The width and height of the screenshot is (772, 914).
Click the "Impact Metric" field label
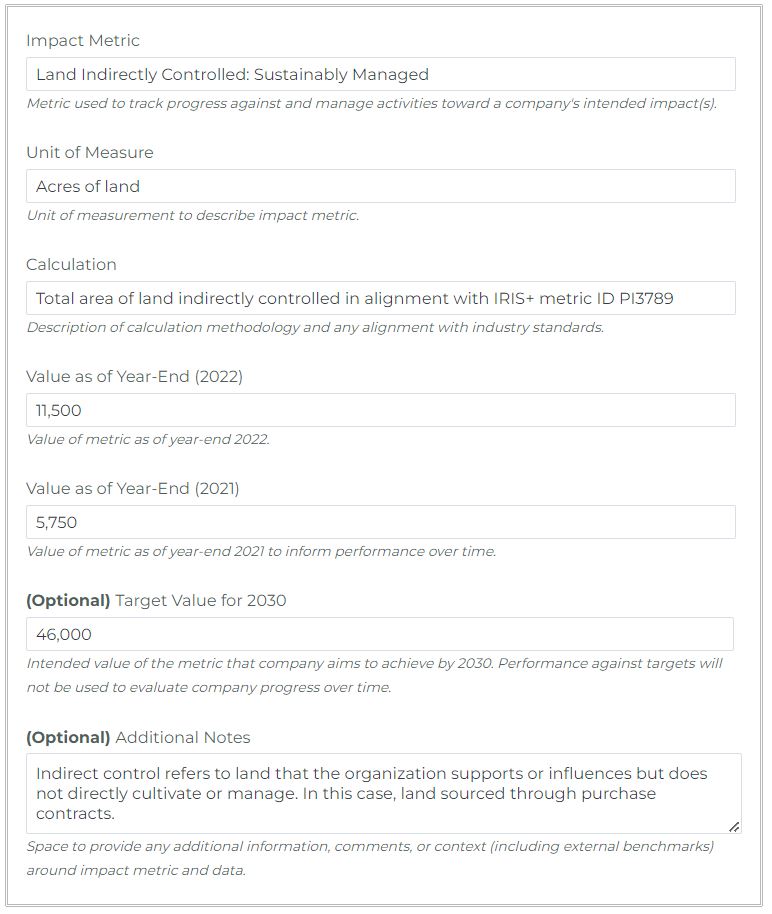(83, 41)
